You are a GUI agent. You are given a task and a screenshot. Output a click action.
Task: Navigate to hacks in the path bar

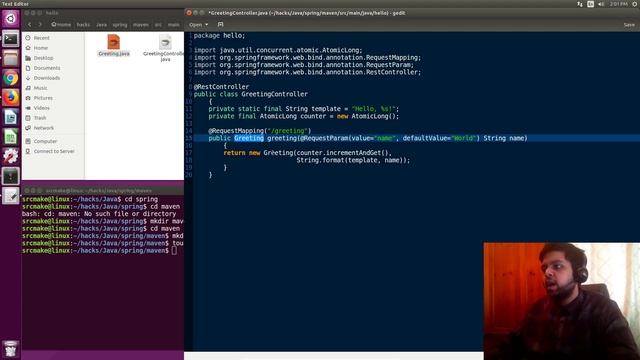[83, 24]
